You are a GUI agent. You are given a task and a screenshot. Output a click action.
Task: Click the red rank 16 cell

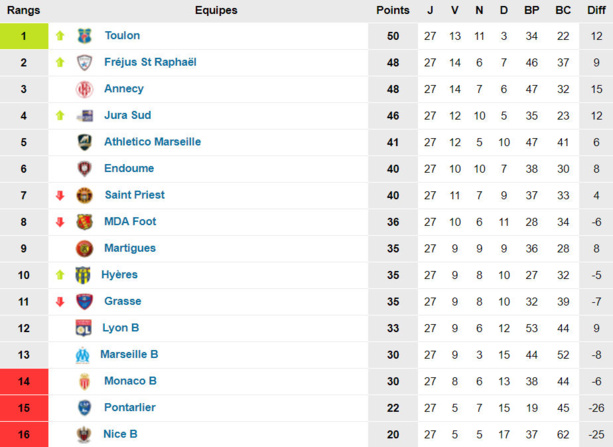tap(24, 434)
